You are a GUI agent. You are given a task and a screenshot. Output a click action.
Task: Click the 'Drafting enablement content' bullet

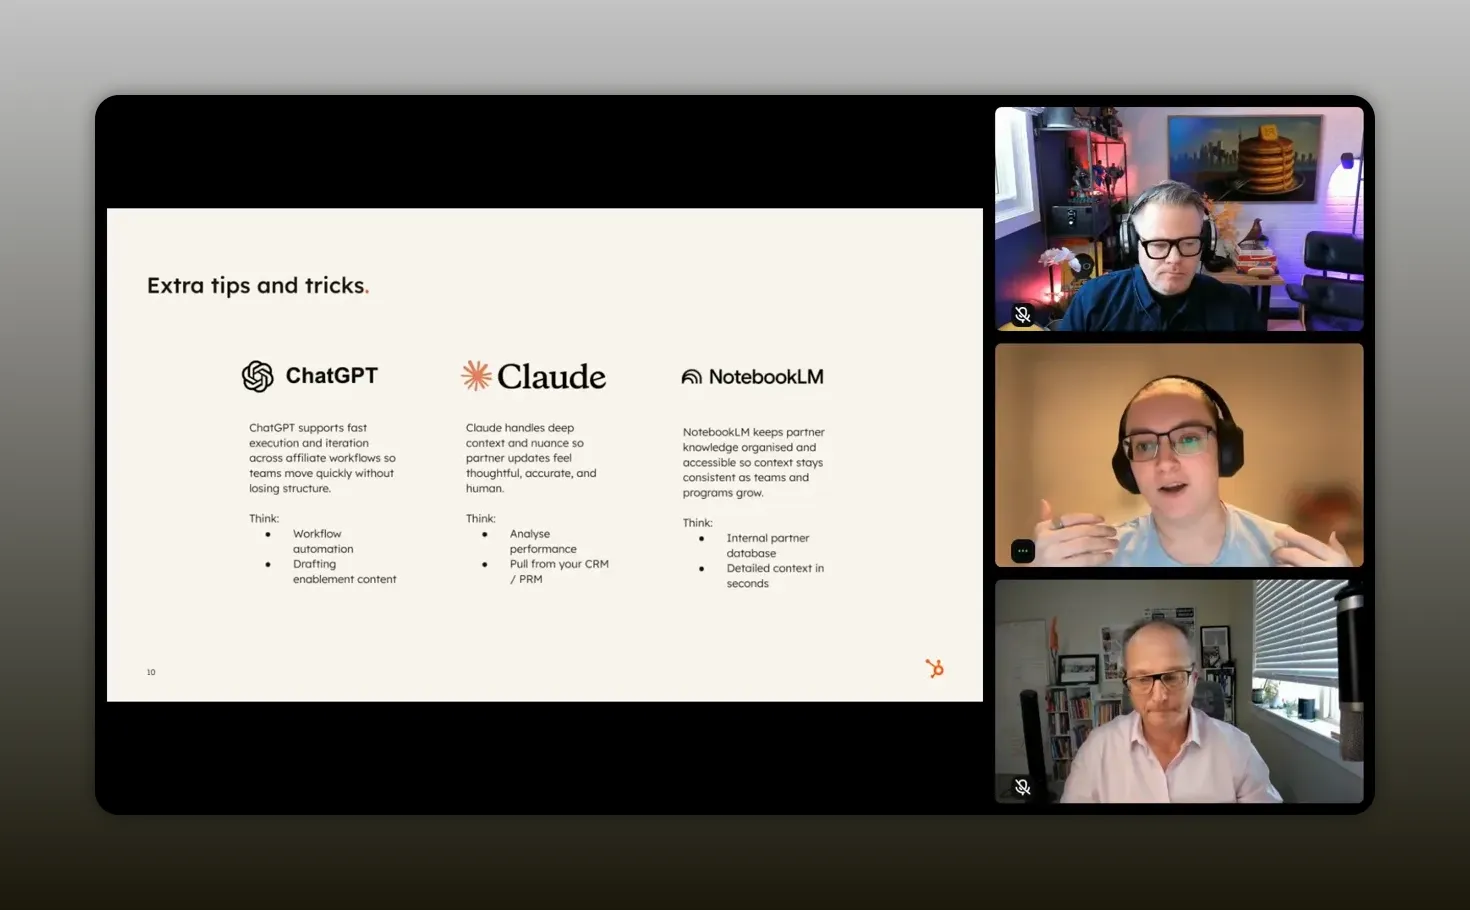tap(344, 571)
